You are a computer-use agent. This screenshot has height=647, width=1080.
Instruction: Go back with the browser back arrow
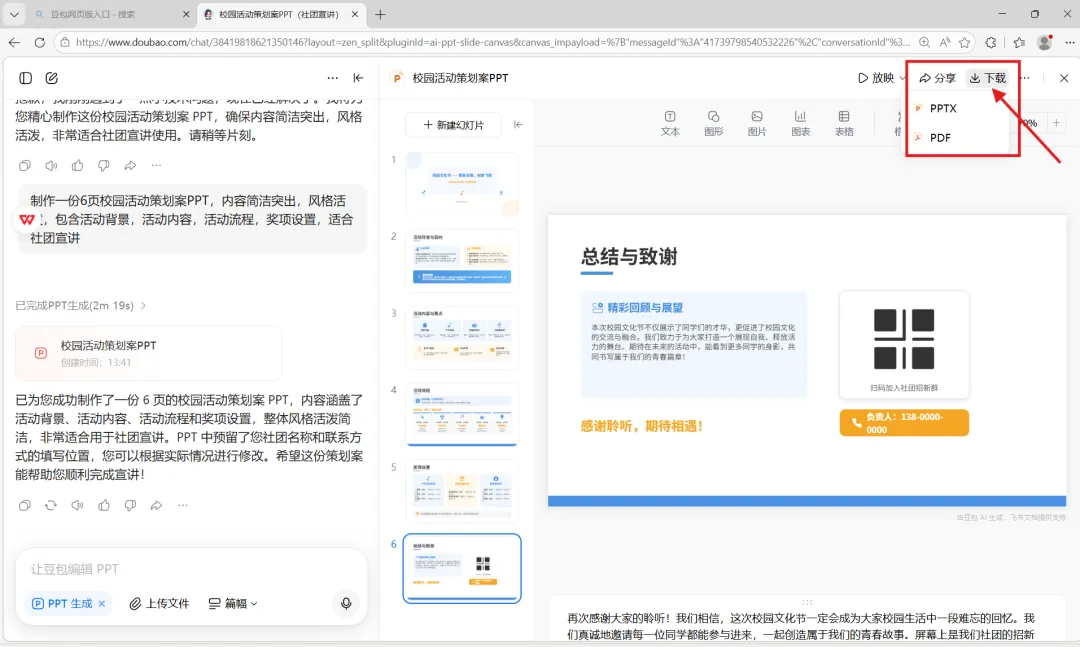(14, 42)
